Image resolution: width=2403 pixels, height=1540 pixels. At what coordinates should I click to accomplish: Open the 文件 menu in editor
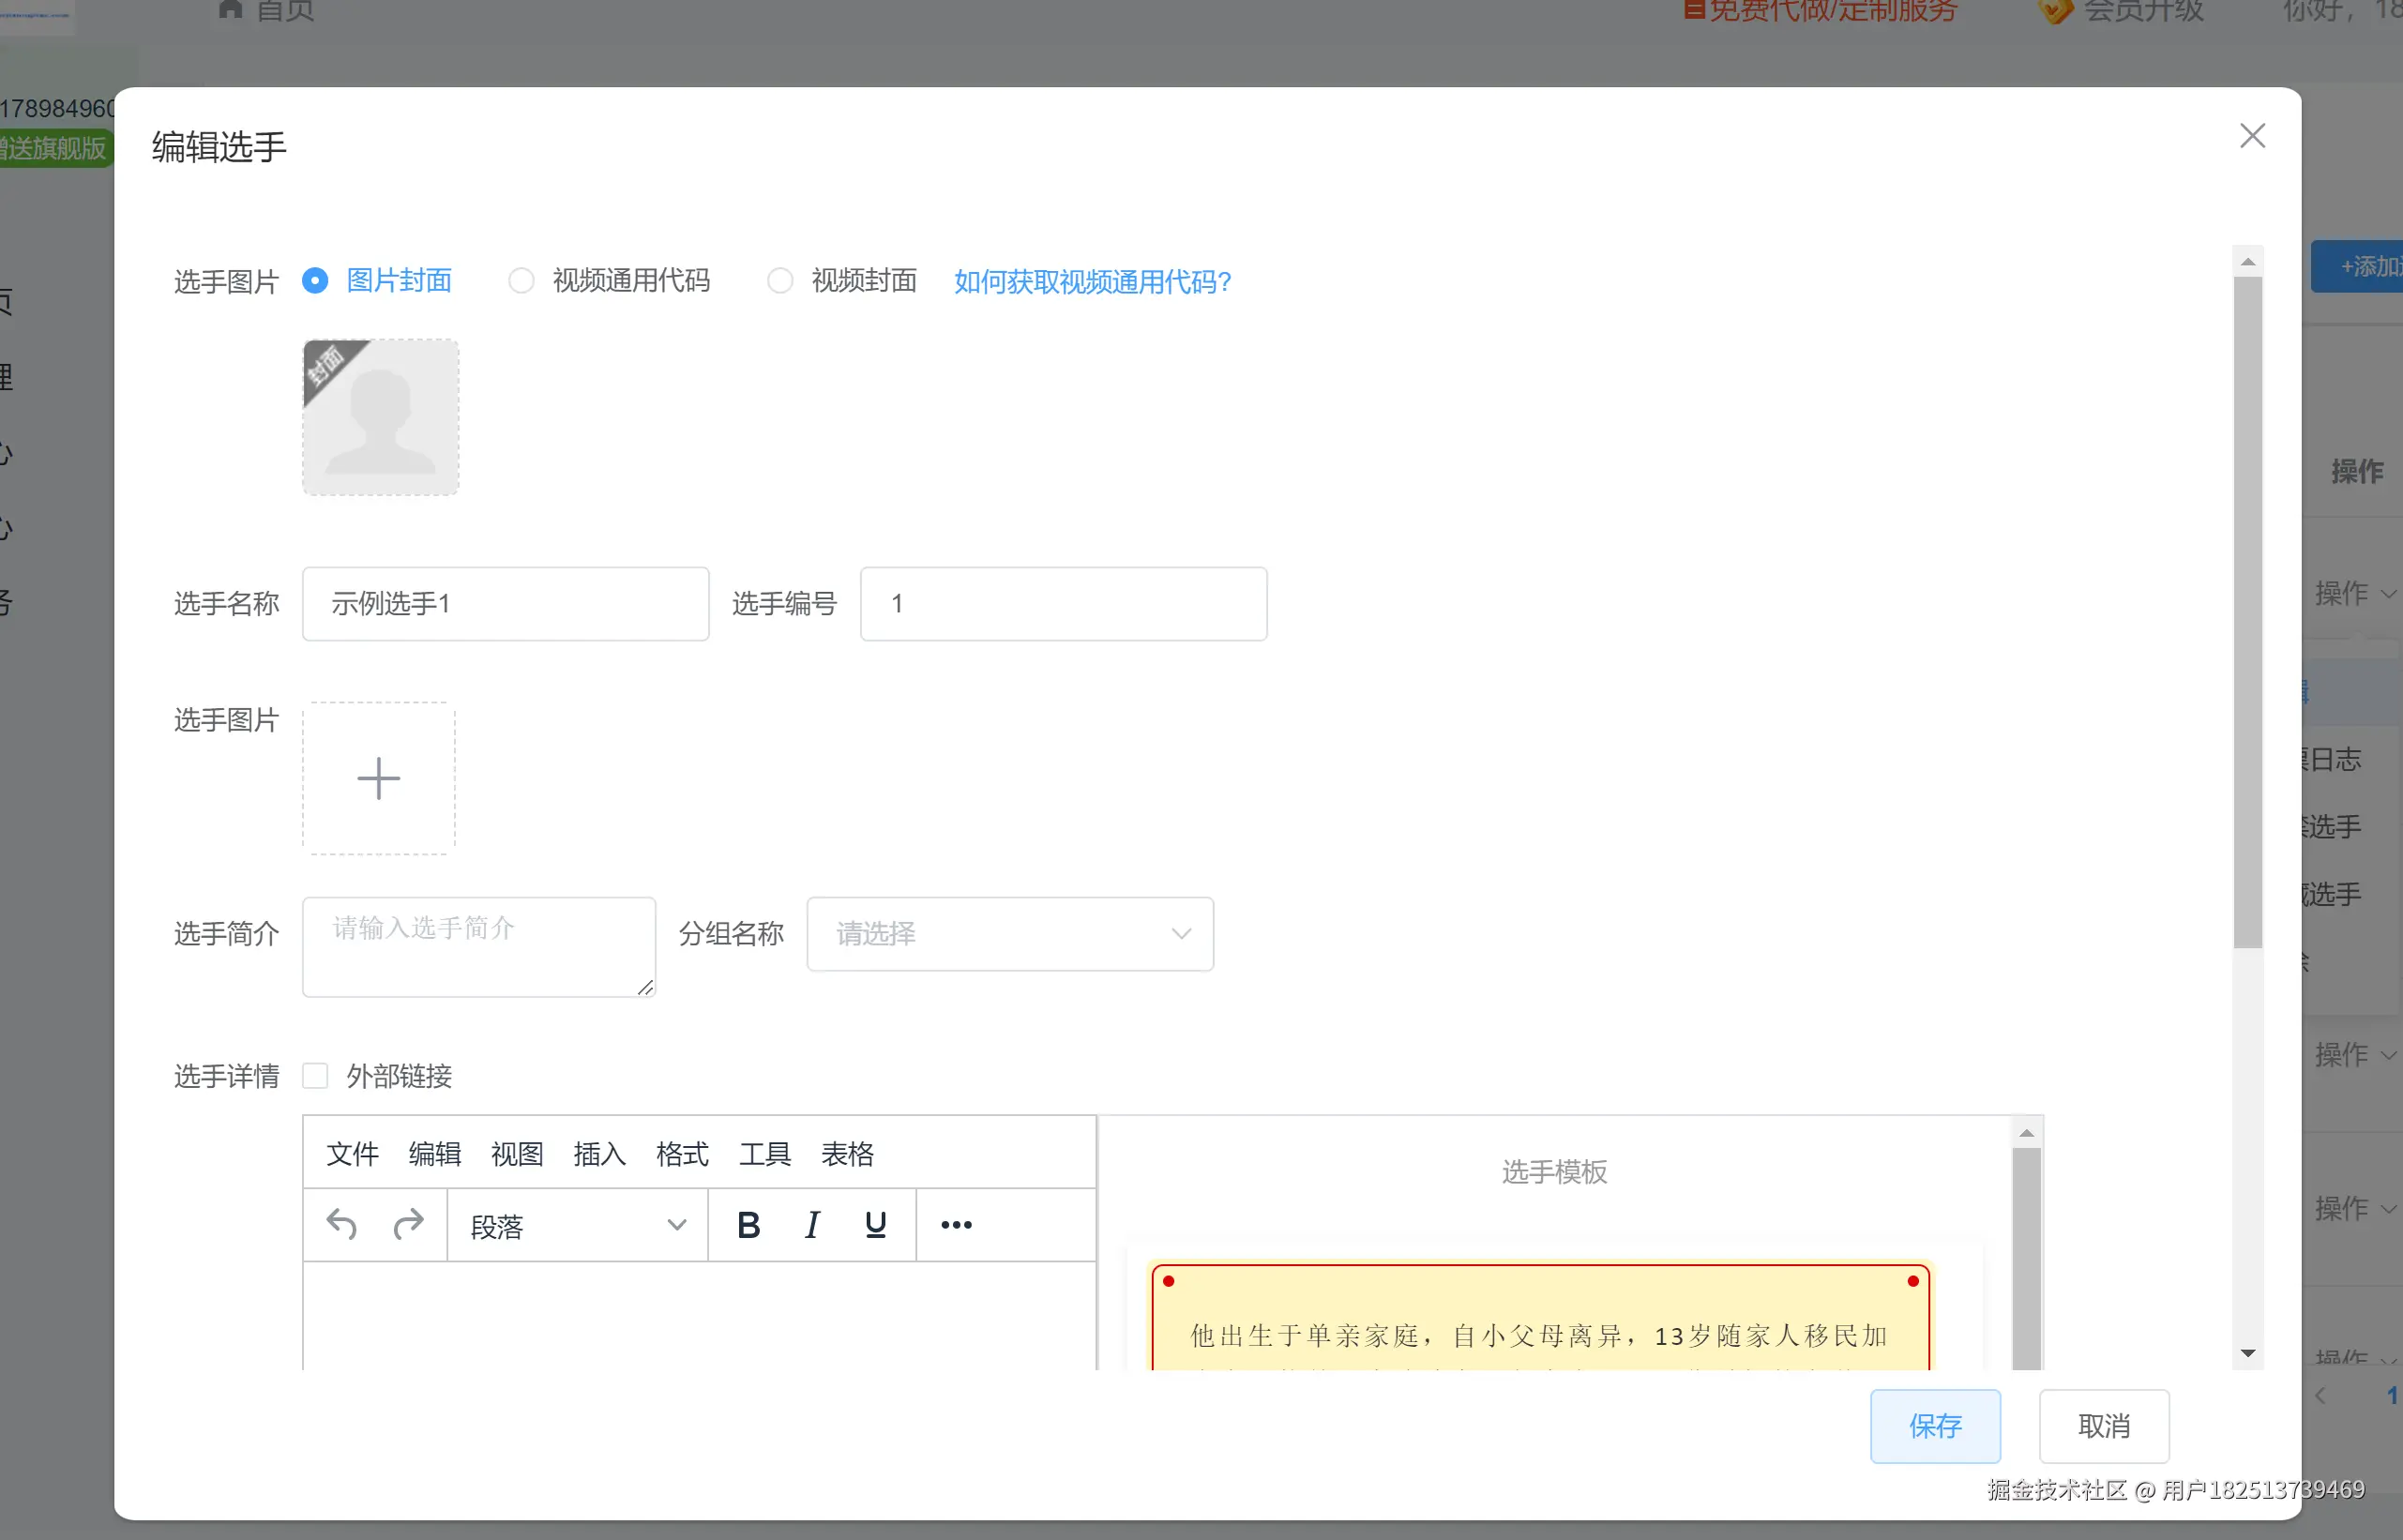[352, 1154]
